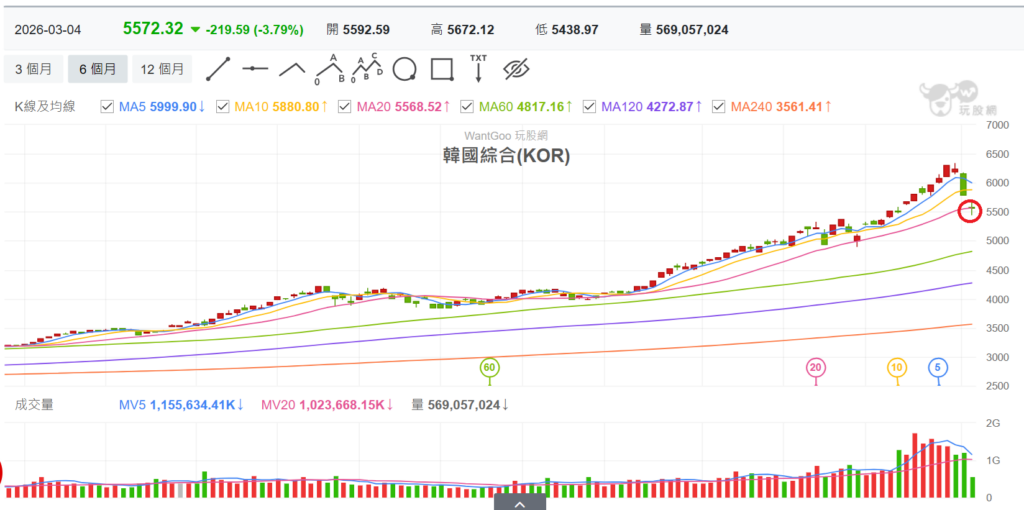Select the horizontal line drawing tool
Viewport: 1024px width, 510px height.
(x=255, y=69)
